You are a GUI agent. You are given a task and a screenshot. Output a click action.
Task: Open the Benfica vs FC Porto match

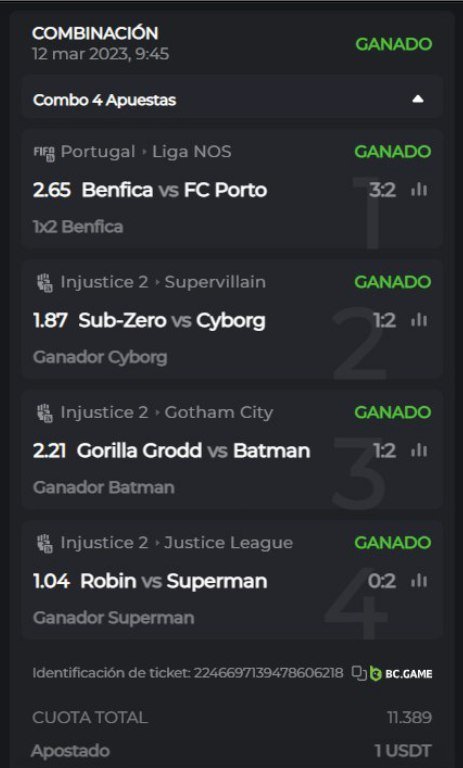[174, 190]
